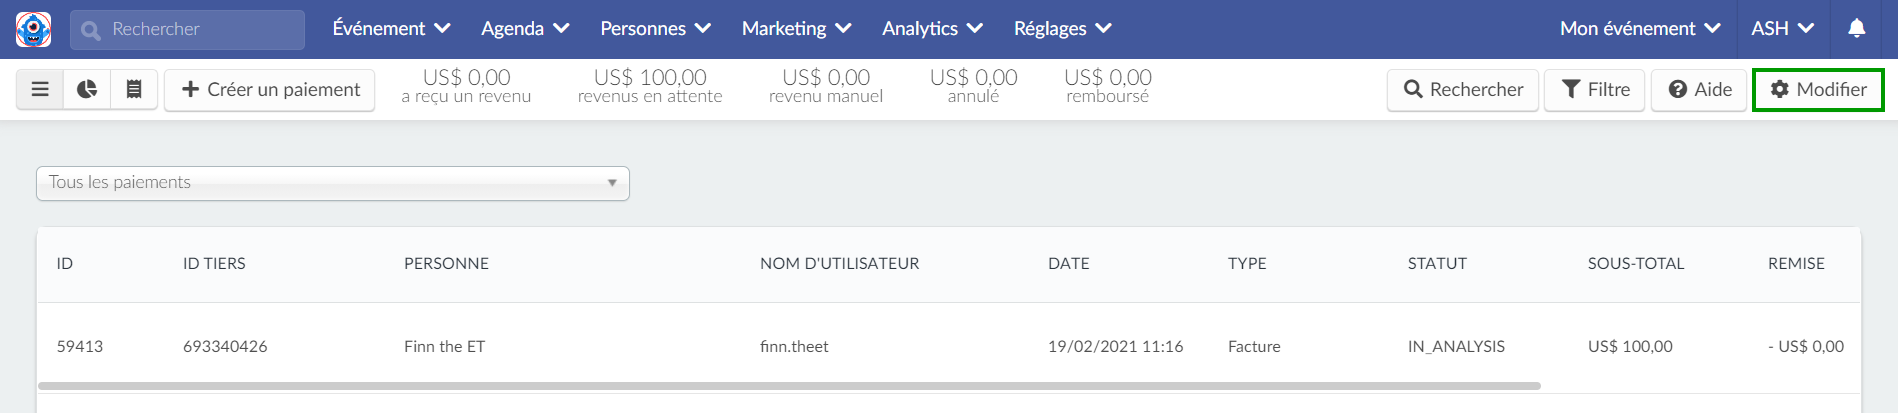
Task: Click person Finn the ET
Action: [444, 347]
